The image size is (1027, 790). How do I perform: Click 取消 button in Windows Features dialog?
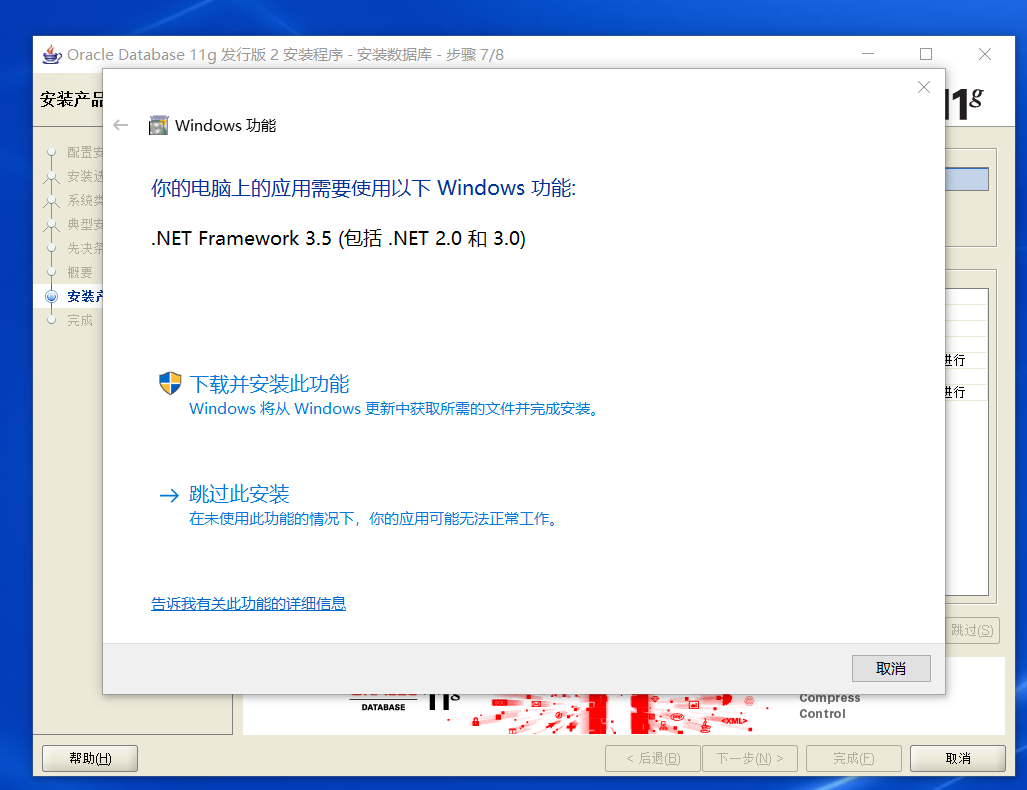tap(891, 668)
